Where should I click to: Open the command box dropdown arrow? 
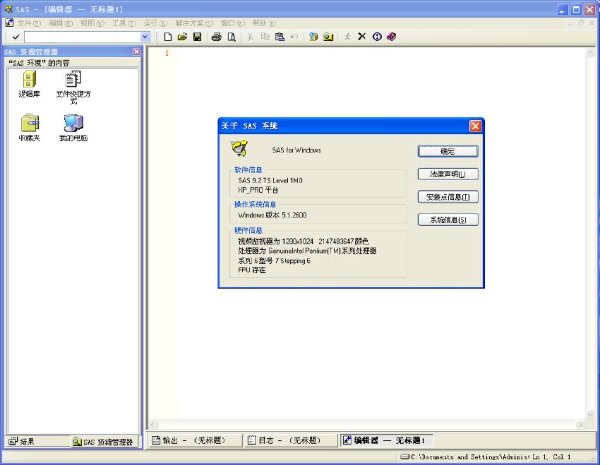tap(145, 37)
